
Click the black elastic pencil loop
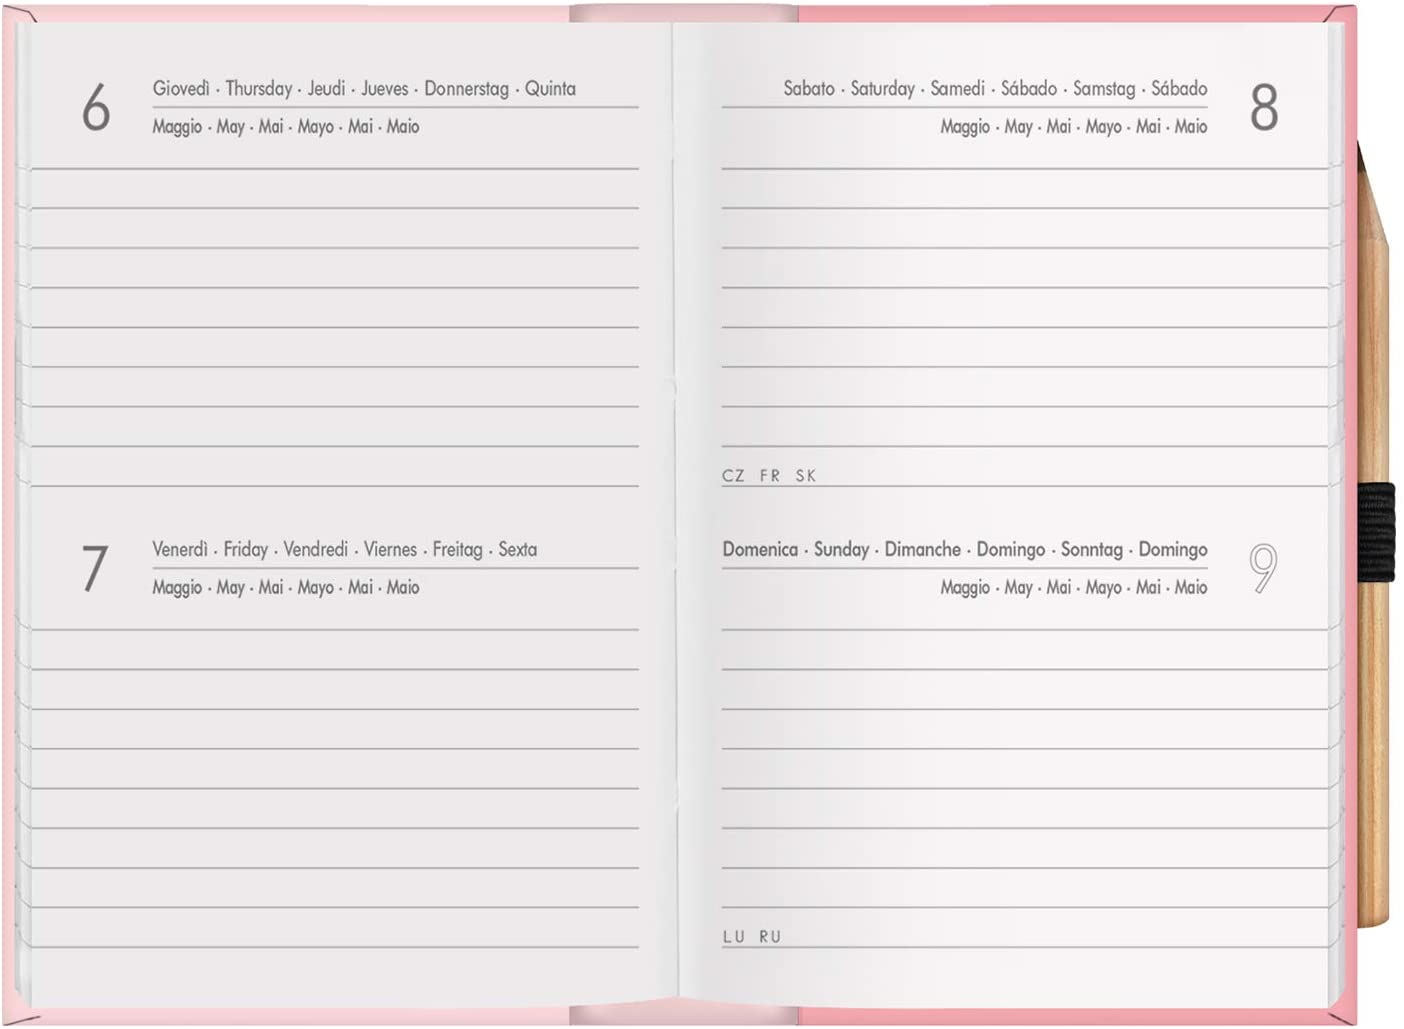click(1376, 532)
